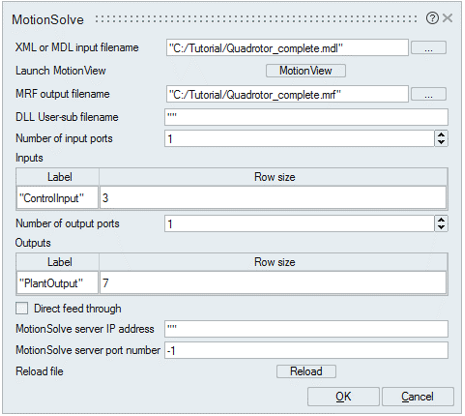Open the help question mark icon

(432, 18)
